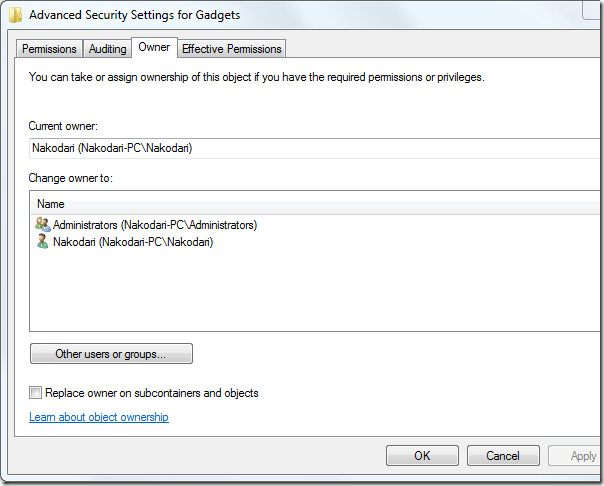Go to Effective Permissions tab
The width and height of the screenshot is (604, 486).
(232, 49)
